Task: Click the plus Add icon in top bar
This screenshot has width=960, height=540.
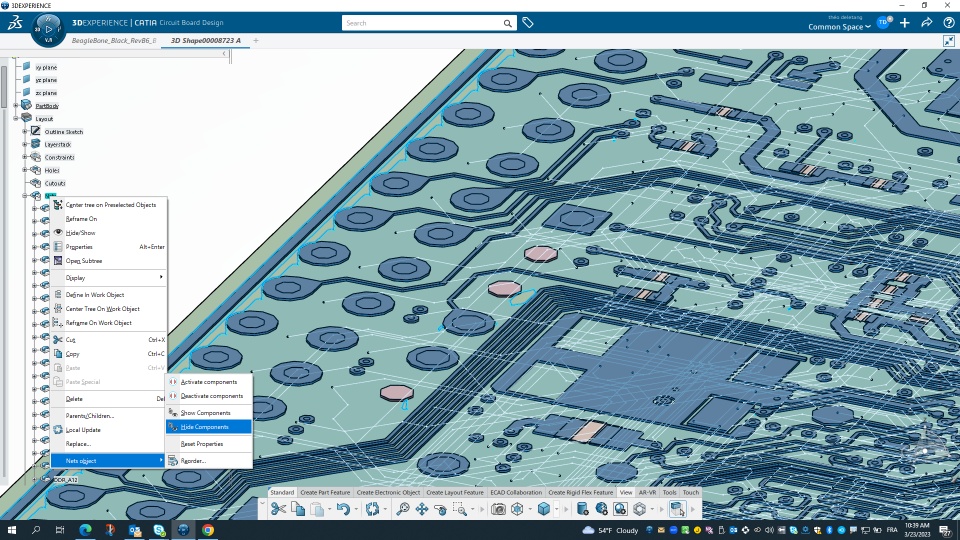Action: [x=905, y=23]
